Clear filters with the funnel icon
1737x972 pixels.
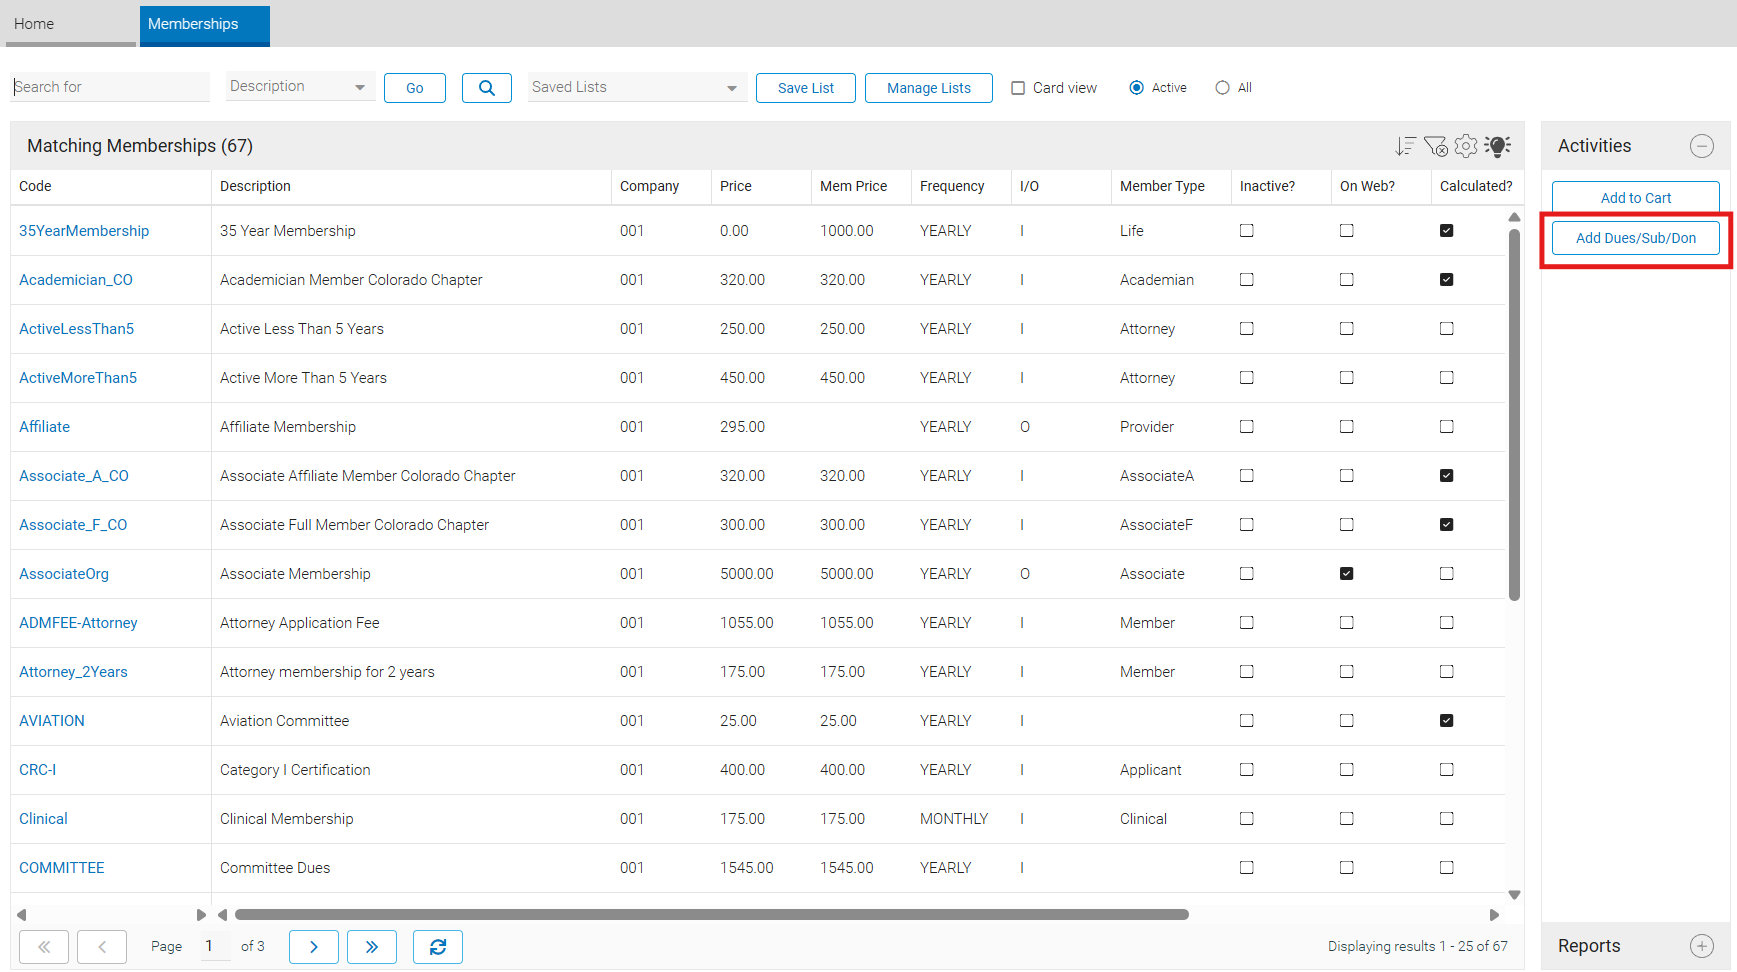point(1435,147)
